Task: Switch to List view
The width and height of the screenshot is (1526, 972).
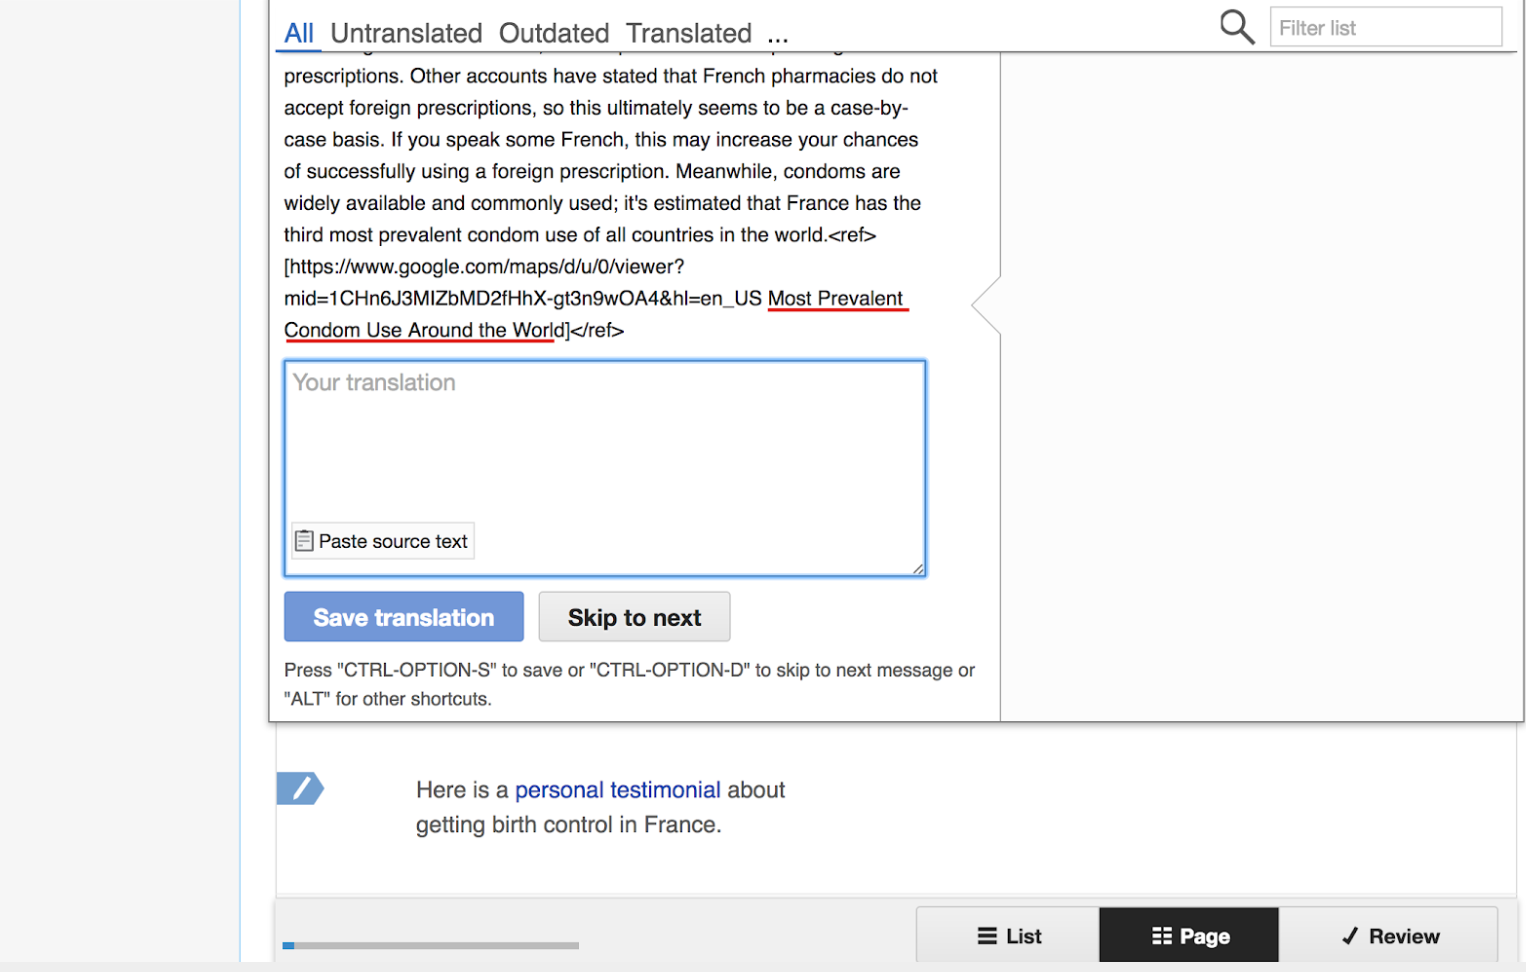Action: [1008, 936]
